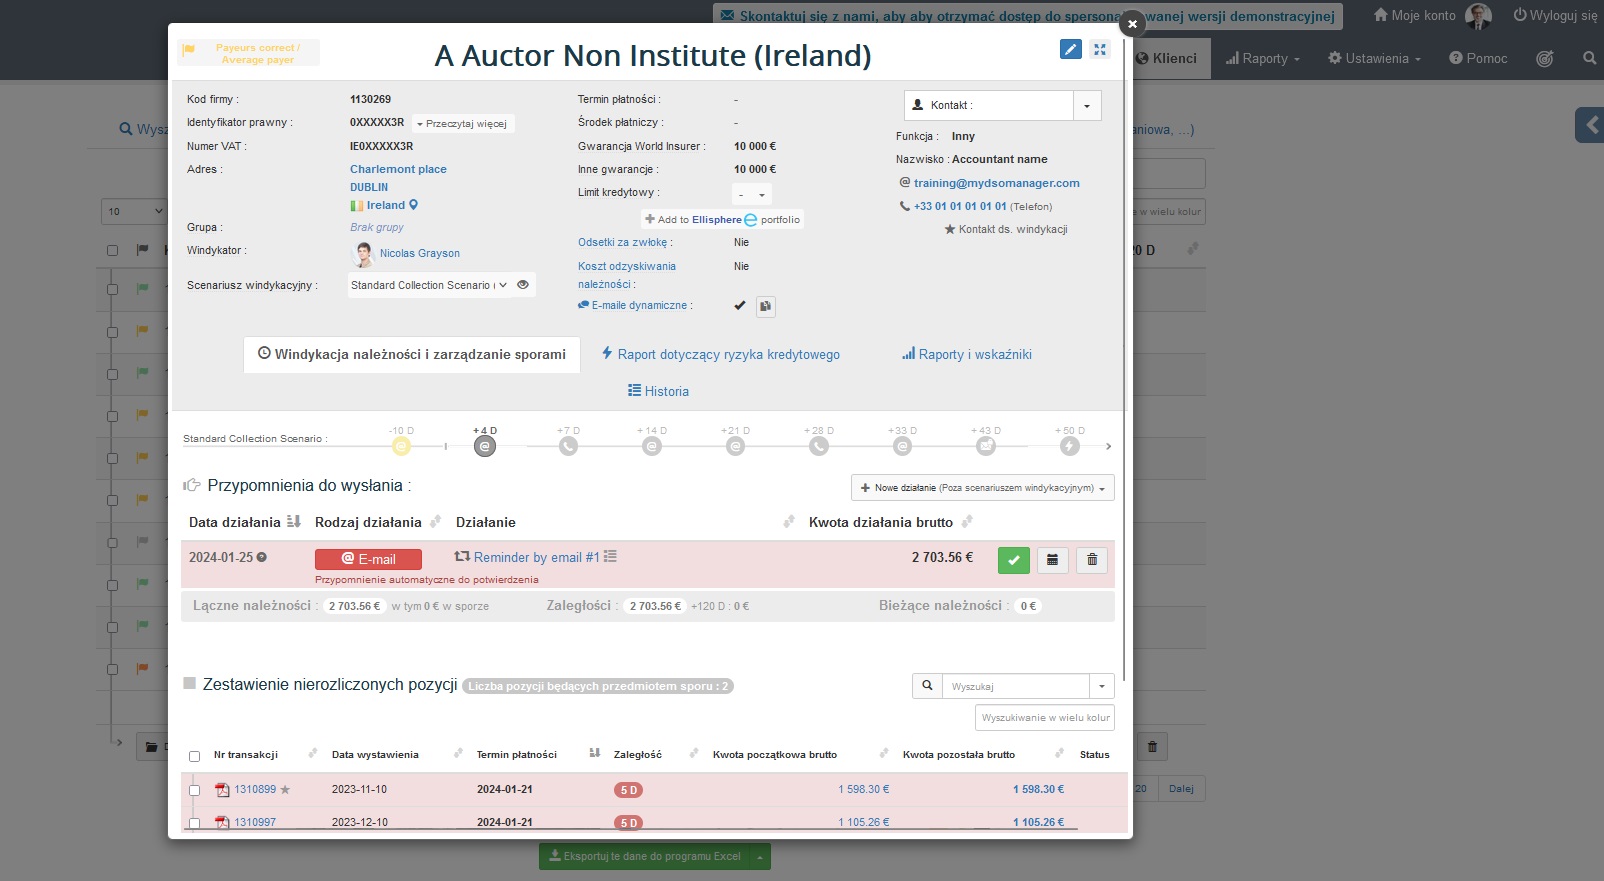Screen dimensions: 1604x881
Task: Open the Kontakt dropdown arrow
Action: (1087, 105)
